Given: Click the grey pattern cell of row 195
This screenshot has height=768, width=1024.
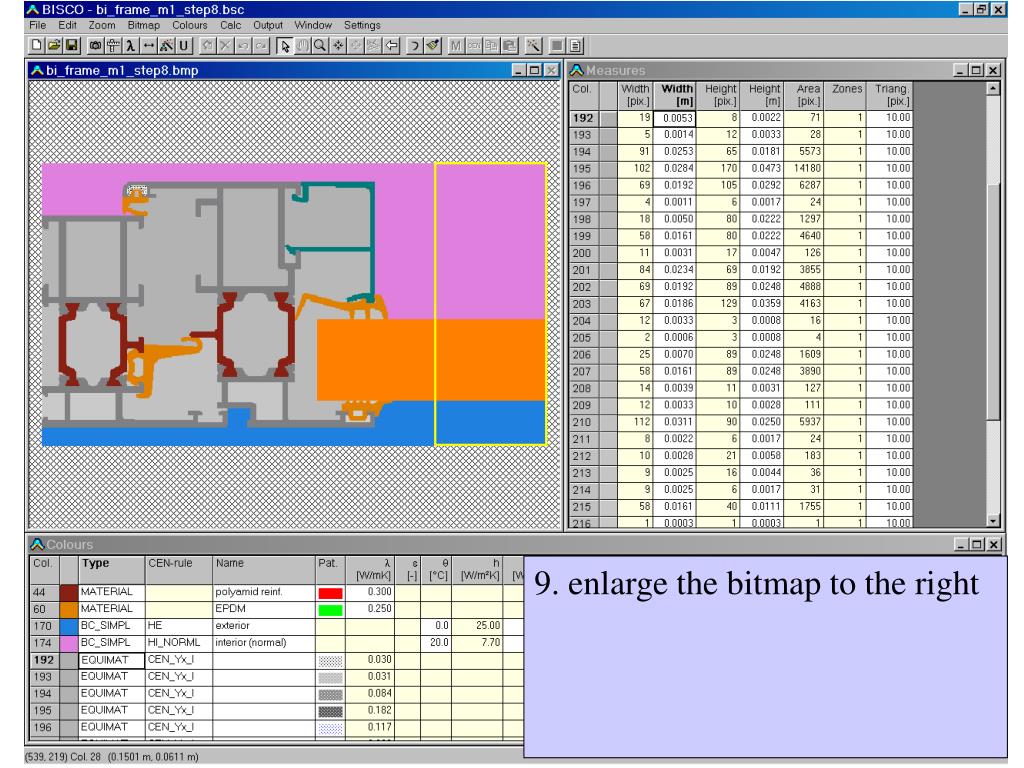Looking at the screenshot, I should click(x=330, y=711).
